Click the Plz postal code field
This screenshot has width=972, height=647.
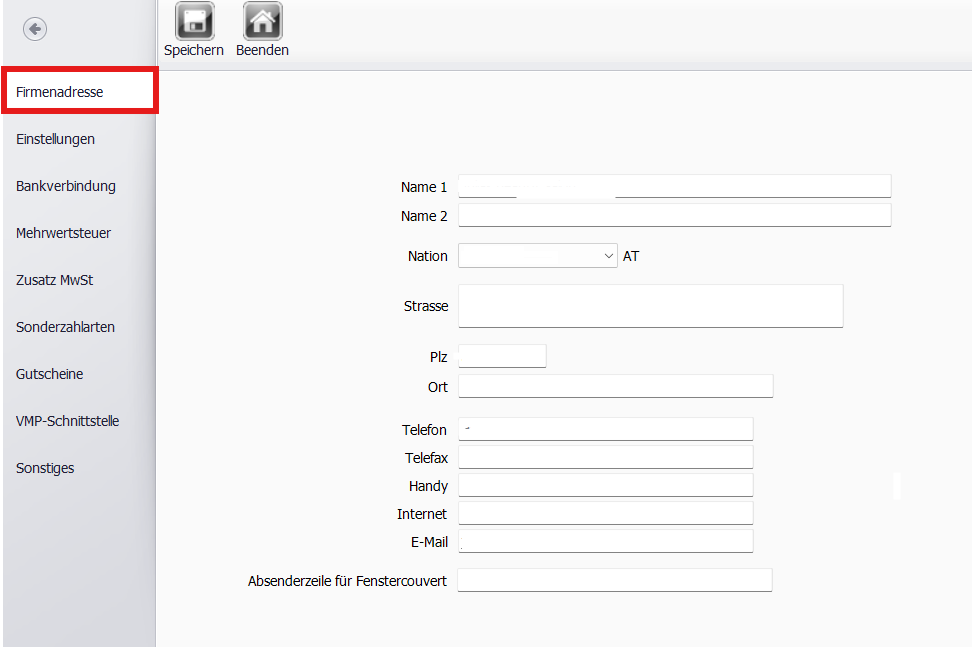502,357
